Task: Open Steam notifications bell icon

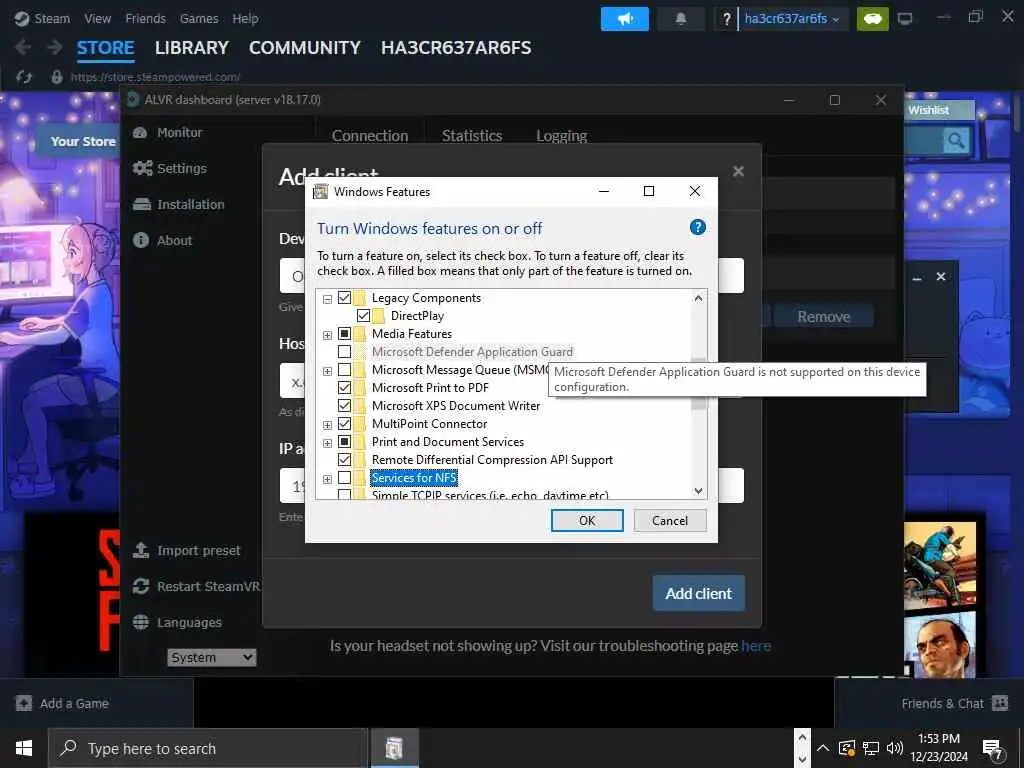Action: coord(680,19)
